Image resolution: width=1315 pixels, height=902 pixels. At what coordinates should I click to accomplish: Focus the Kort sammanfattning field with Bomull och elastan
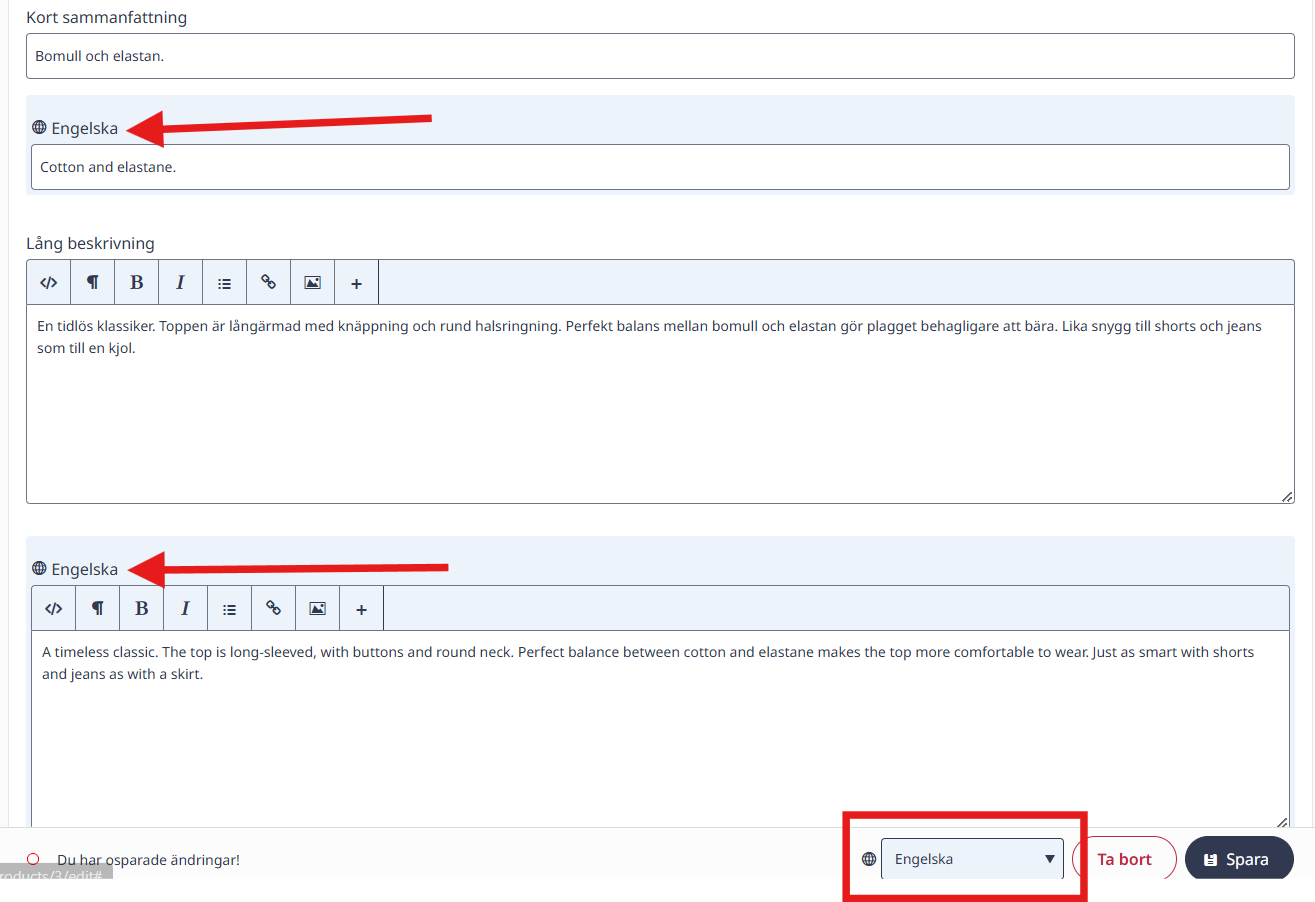(x=660, y=56)
